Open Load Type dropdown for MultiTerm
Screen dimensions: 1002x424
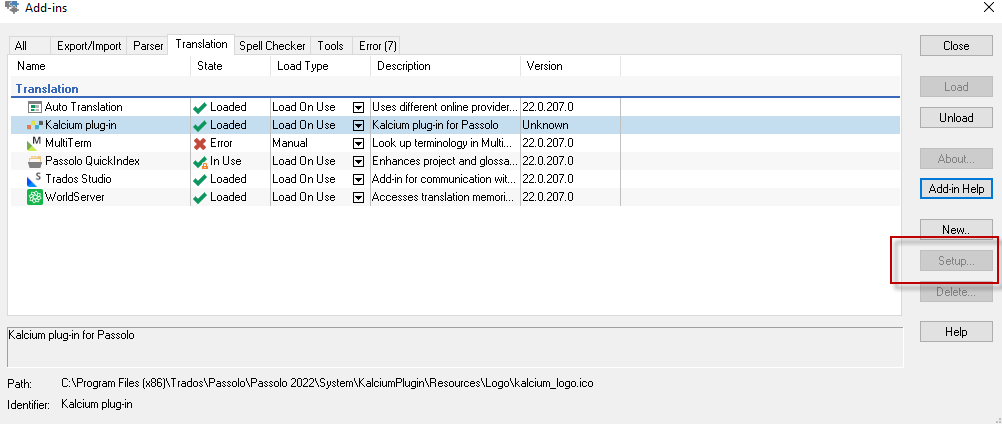(x=358, y=143)
